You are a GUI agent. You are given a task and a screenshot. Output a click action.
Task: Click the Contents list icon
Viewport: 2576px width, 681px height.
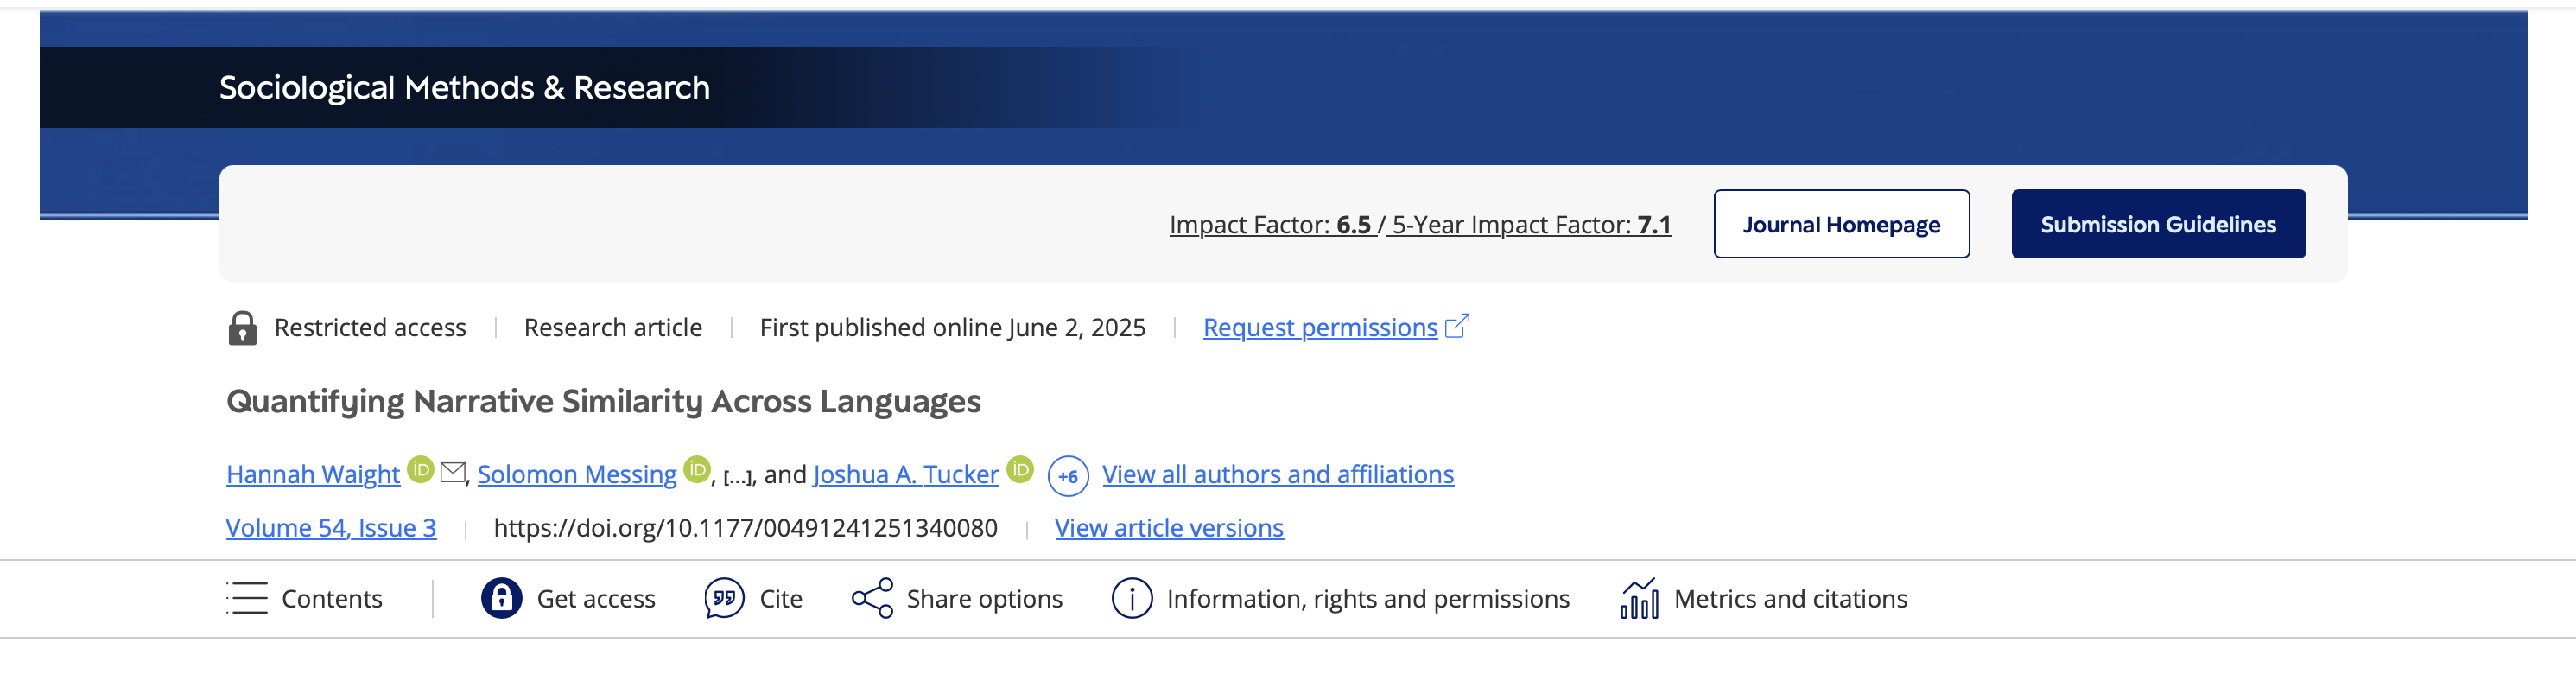coord(247,598)
